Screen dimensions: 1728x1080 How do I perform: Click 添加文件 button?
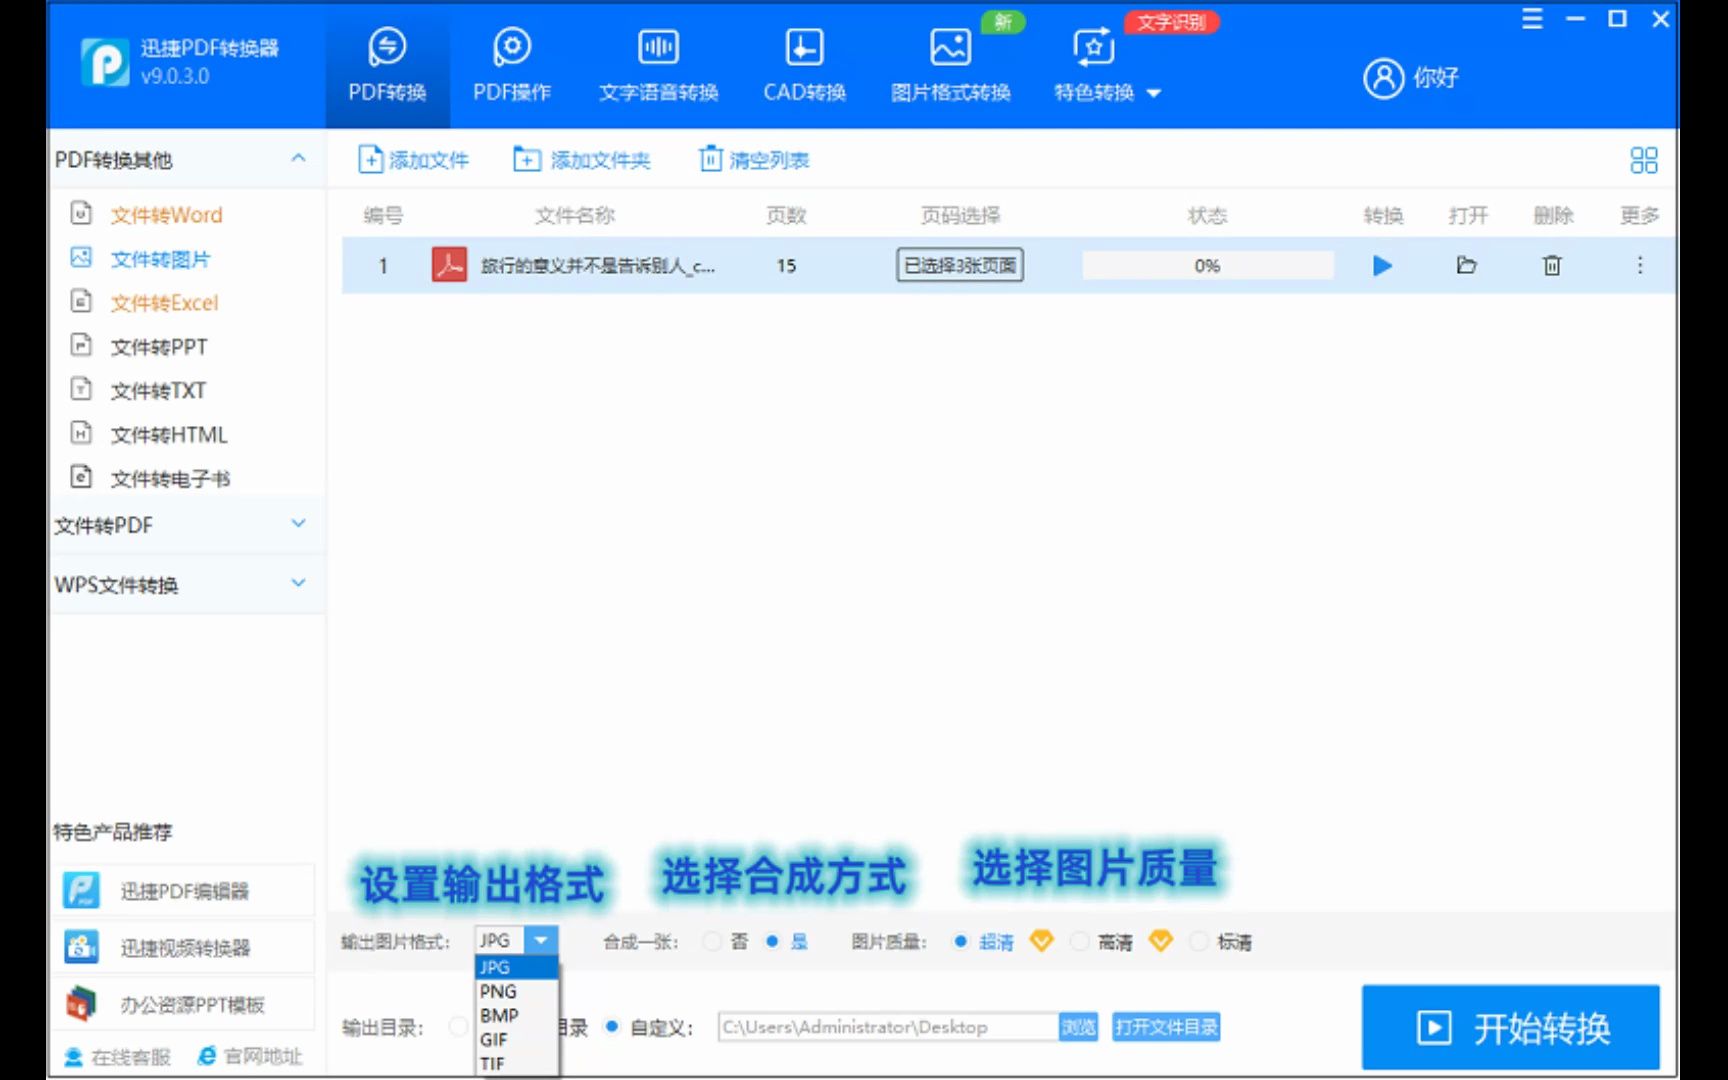(414, 160)
